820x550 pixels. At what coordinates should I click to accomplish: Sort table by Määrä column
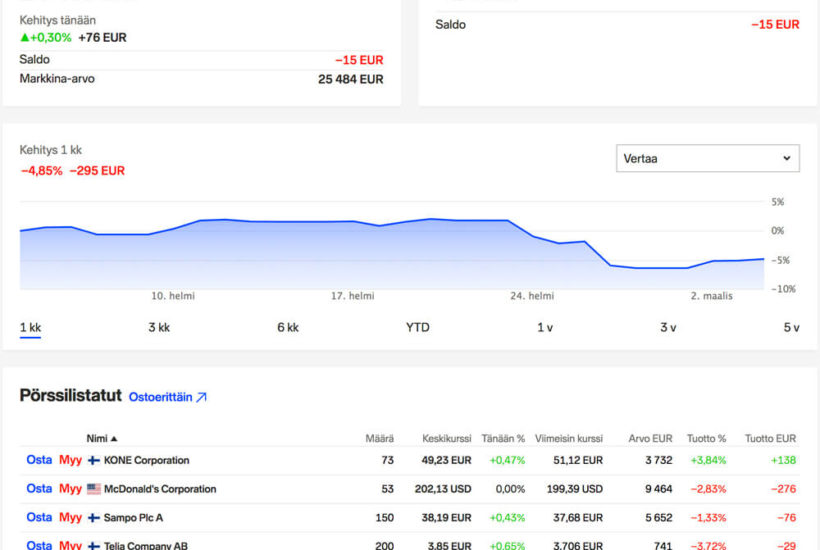click(380, 439)
